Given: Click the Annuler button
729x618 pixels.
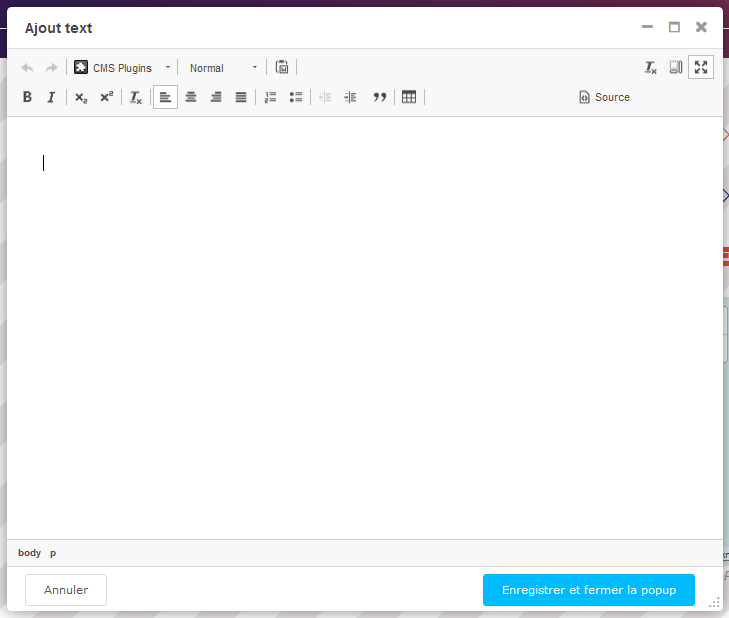Looking at the screenshot, I should (x=66, y=590).
